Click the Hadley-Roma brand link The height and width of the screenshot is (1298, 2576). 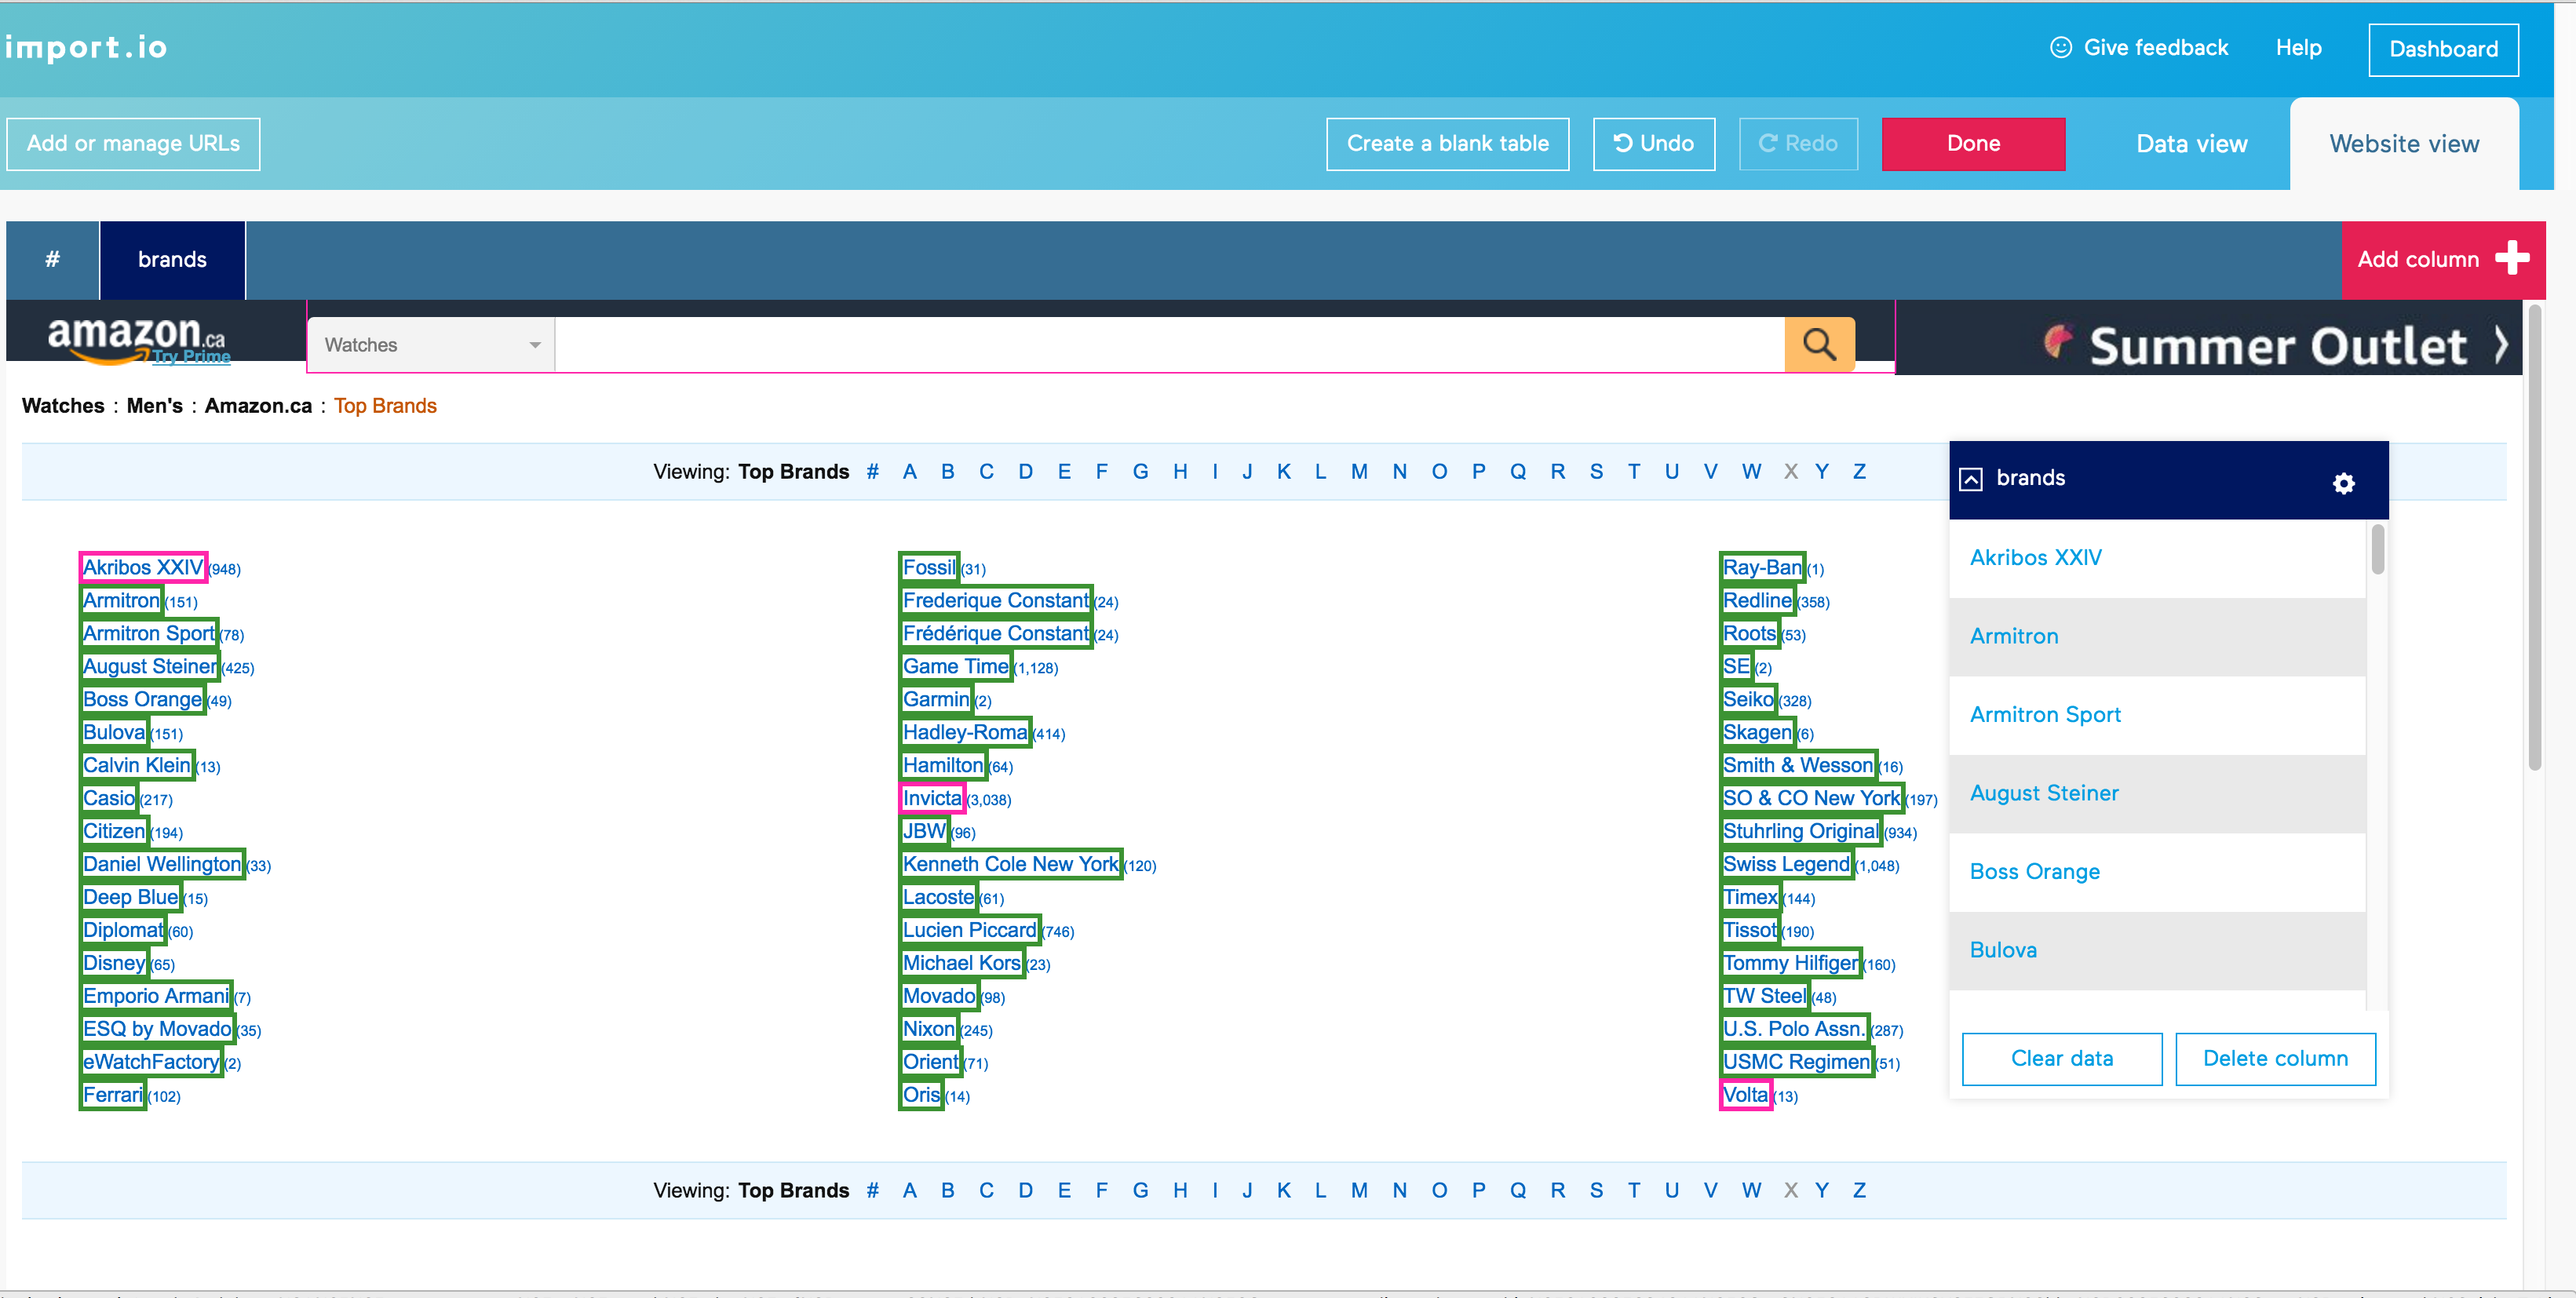[965, 732]
